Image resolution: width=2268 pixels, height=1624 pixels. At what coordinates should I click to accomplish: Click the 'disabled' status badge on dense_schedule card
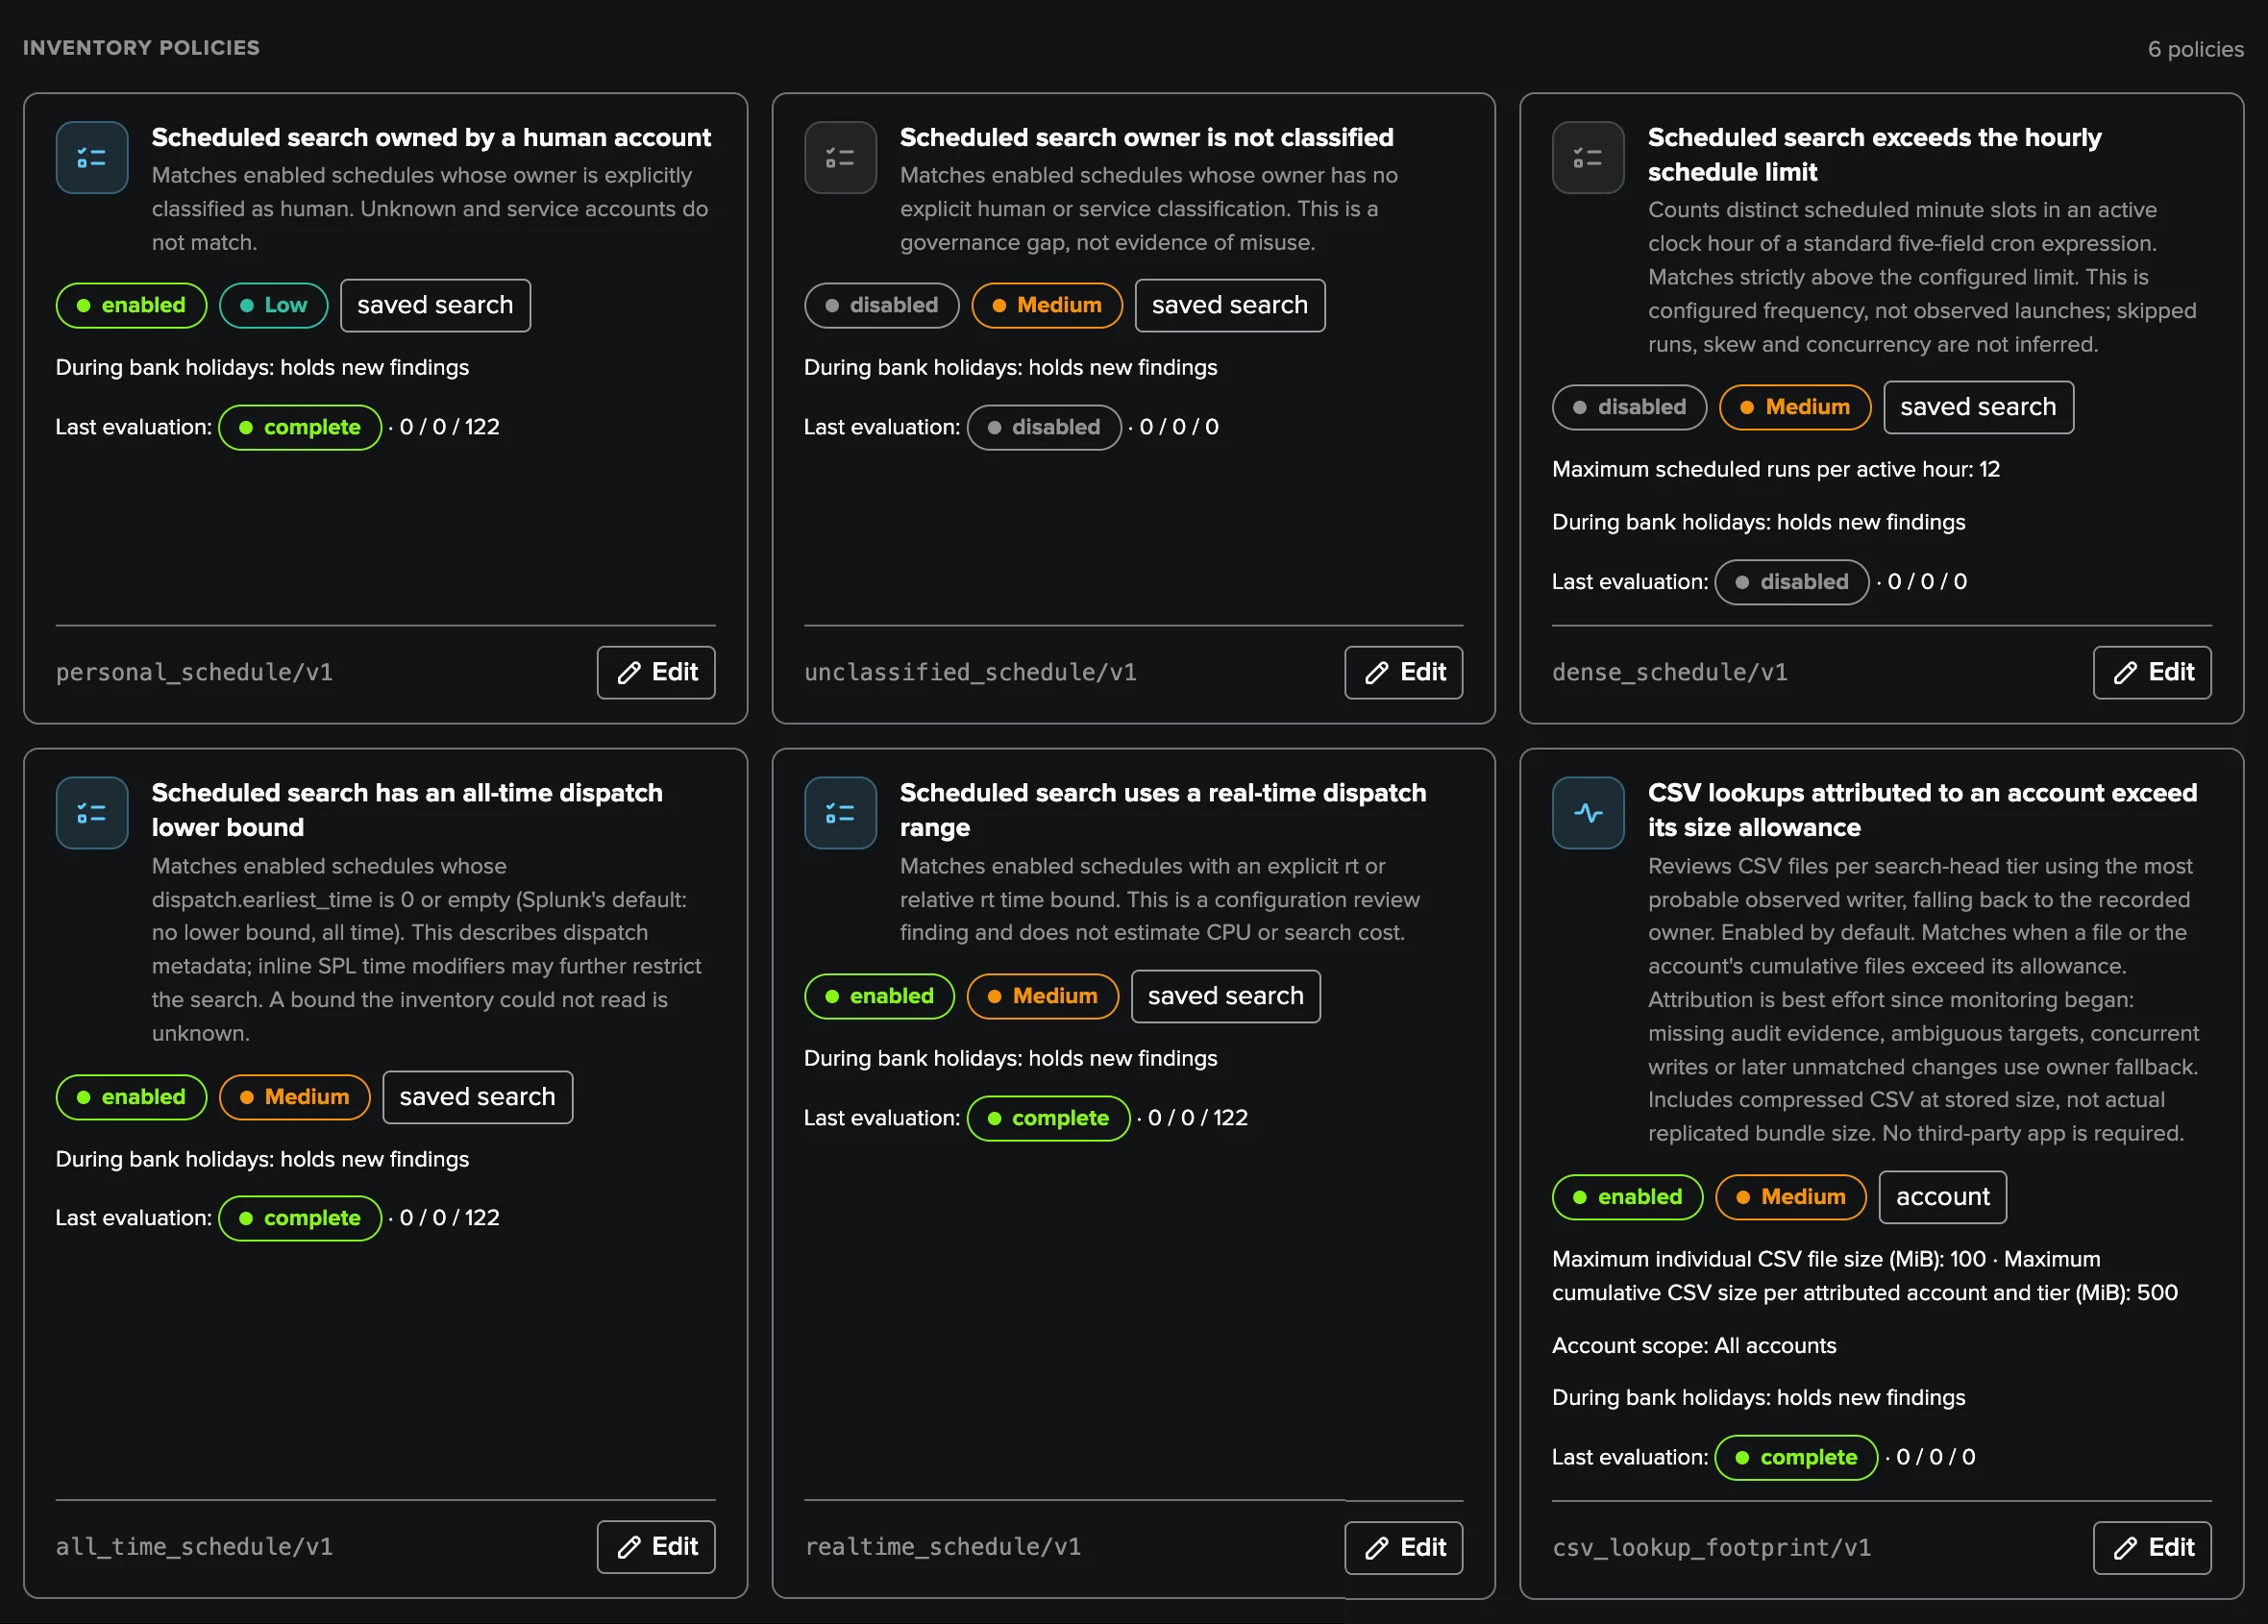1629,407
